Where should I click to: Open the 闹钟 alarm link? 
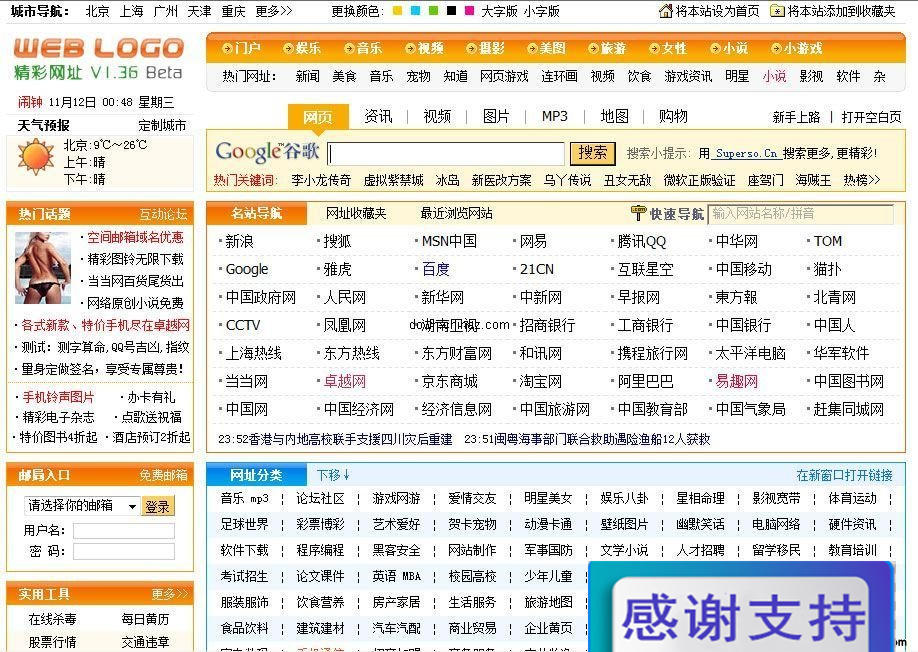[x=30, y=102]
